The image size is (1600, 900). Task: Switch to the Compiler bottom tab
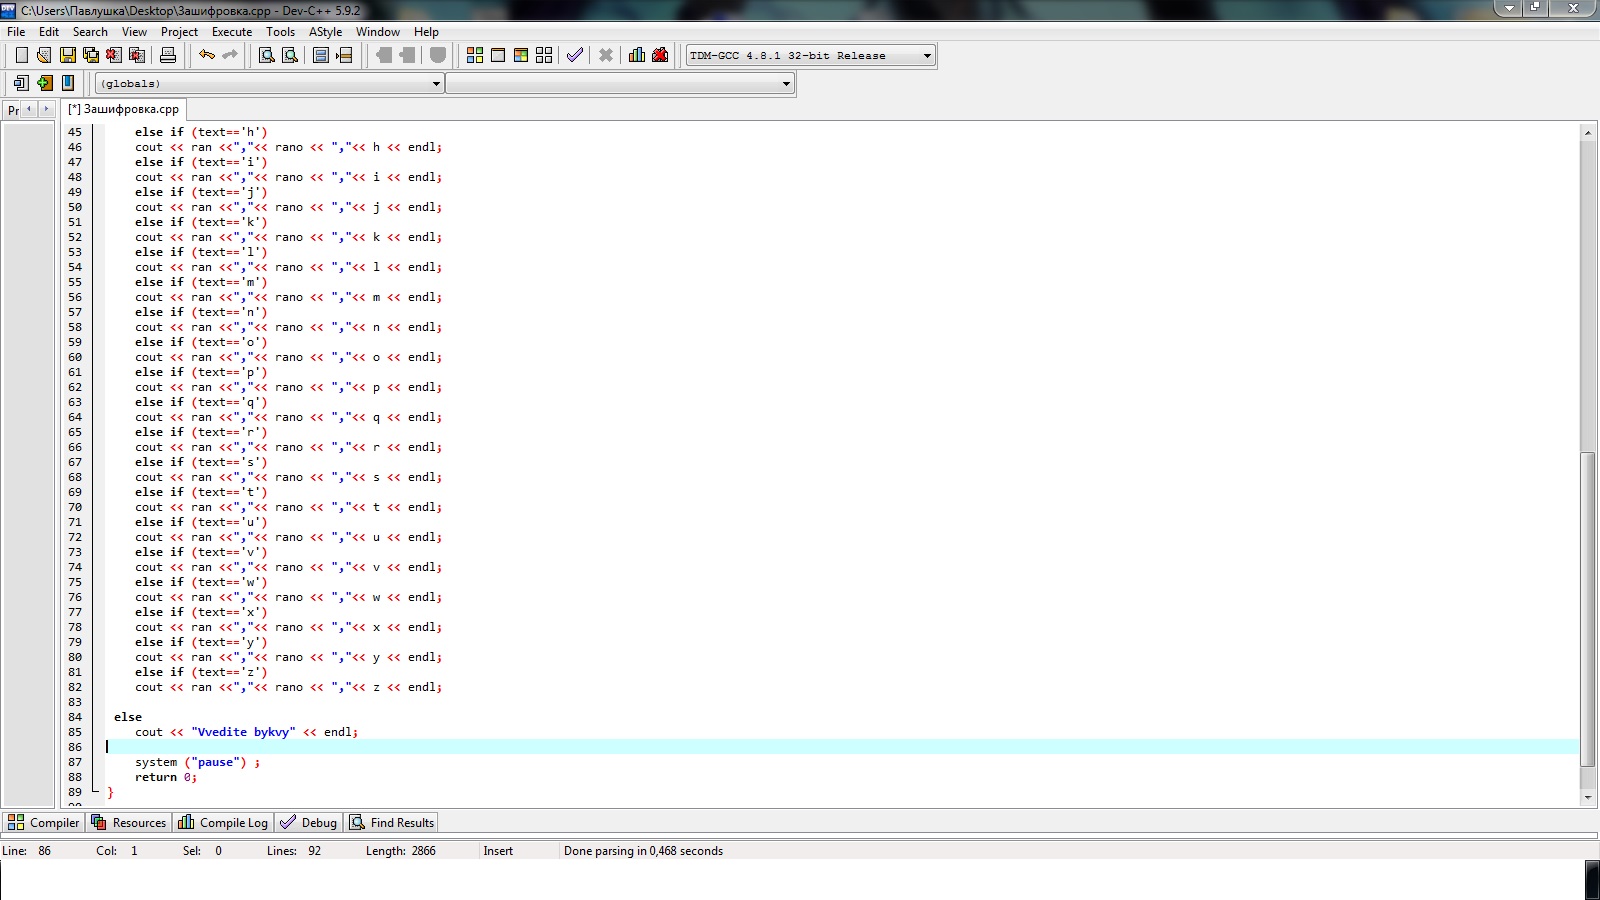[x=43, y=823]
